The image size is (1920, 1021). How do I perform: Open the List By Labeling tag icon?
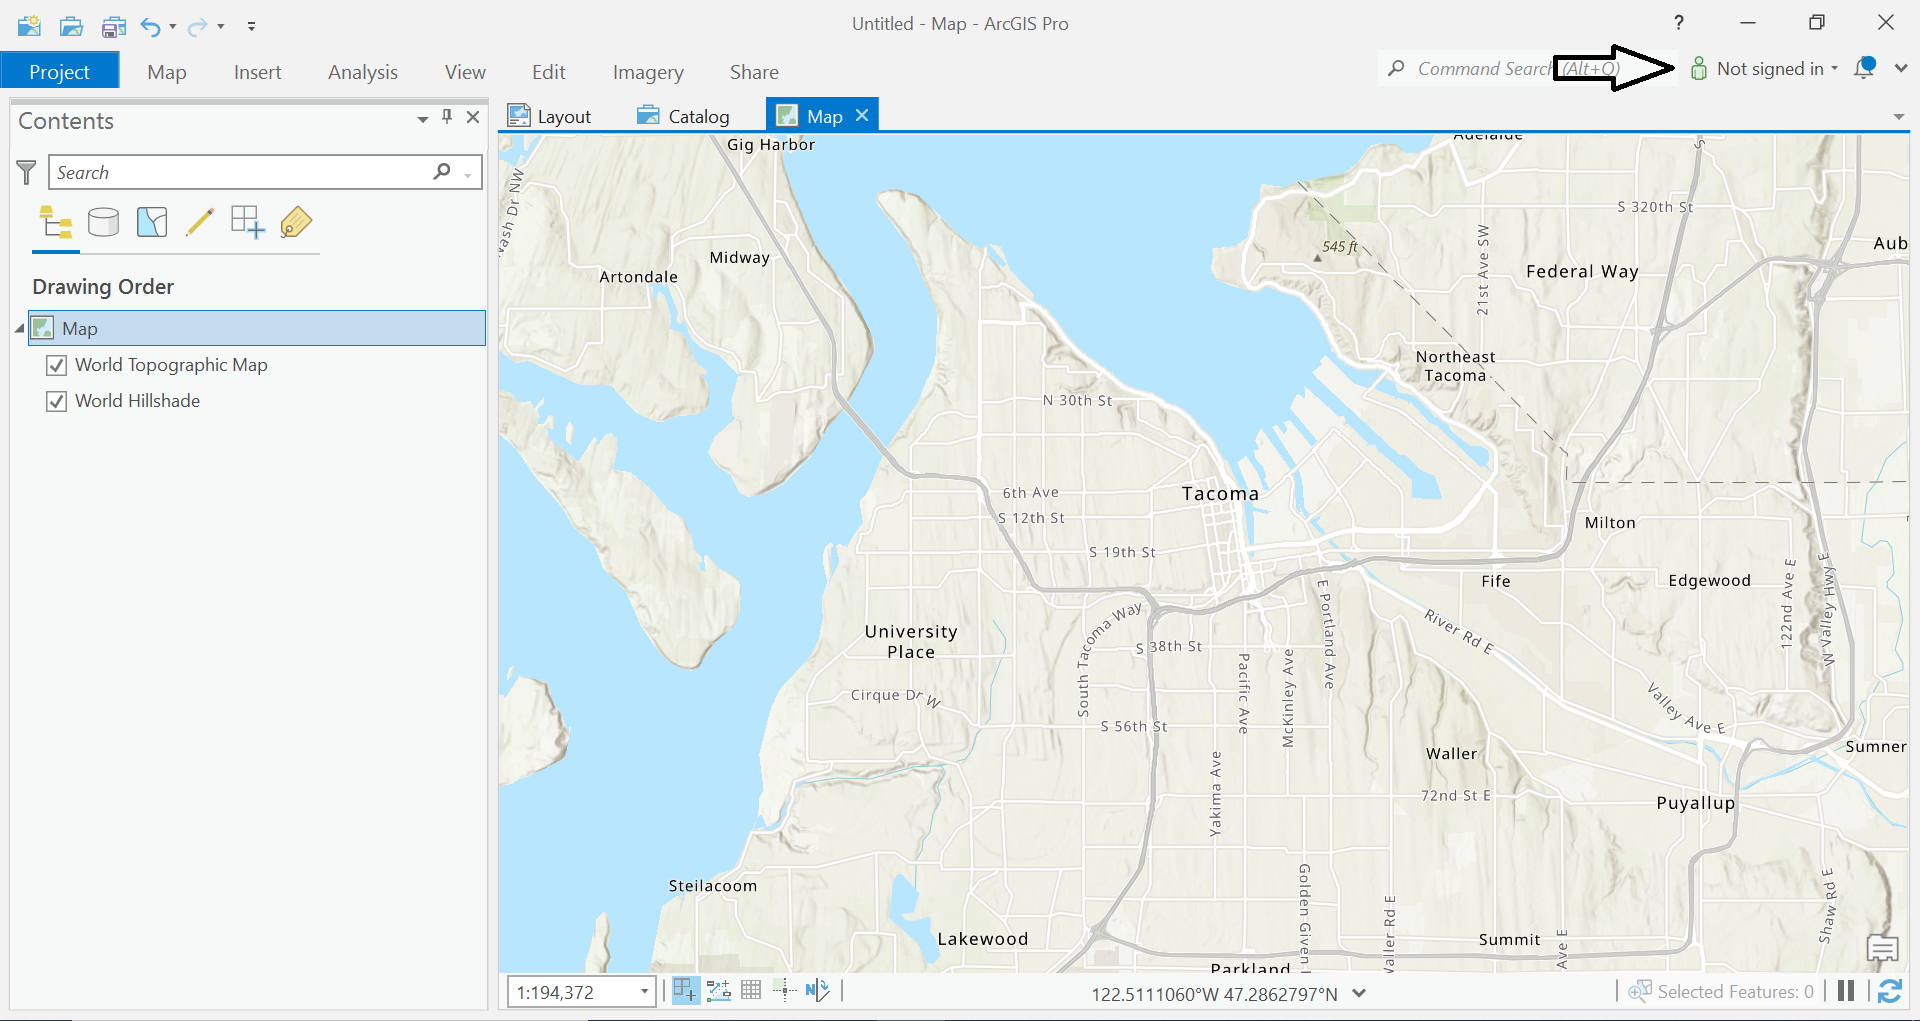click(296, 222)
